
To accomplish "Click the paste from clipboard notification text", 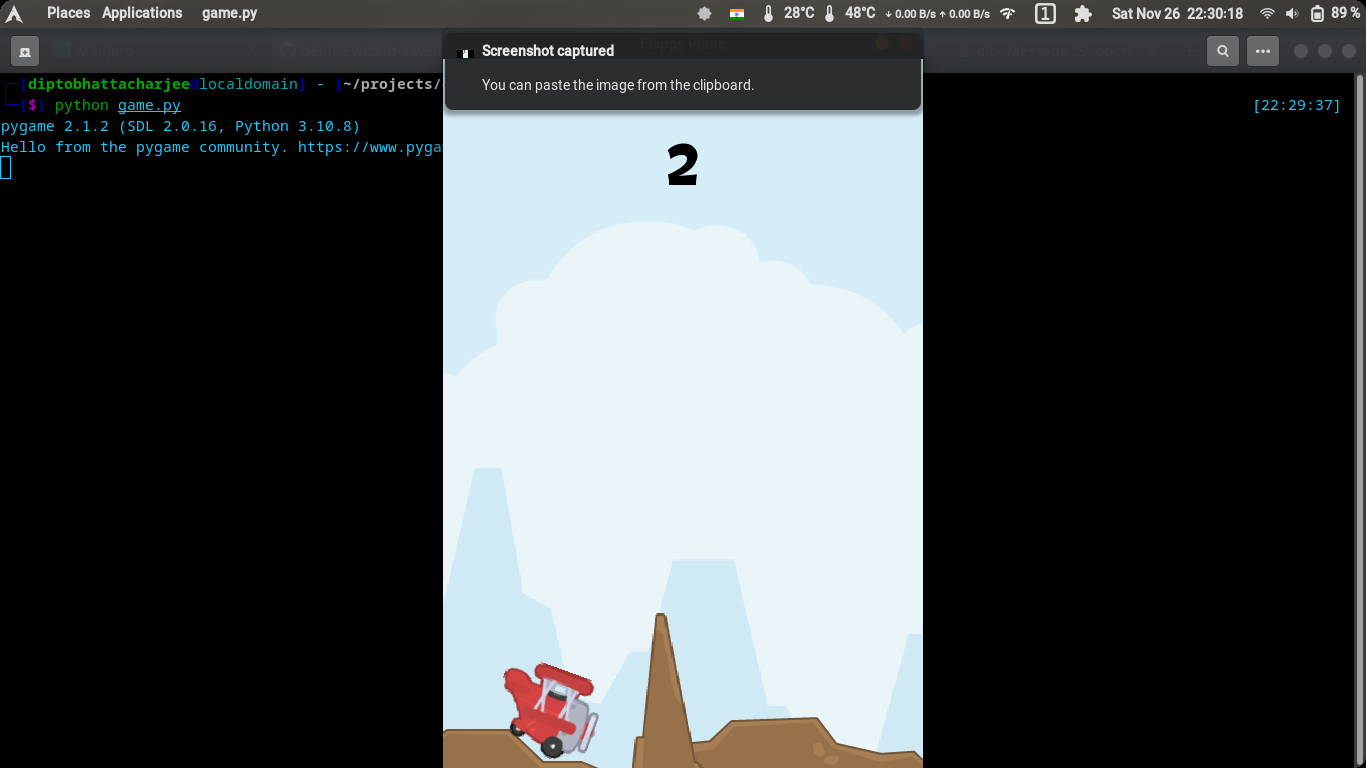I will click(x=618, y=85).
